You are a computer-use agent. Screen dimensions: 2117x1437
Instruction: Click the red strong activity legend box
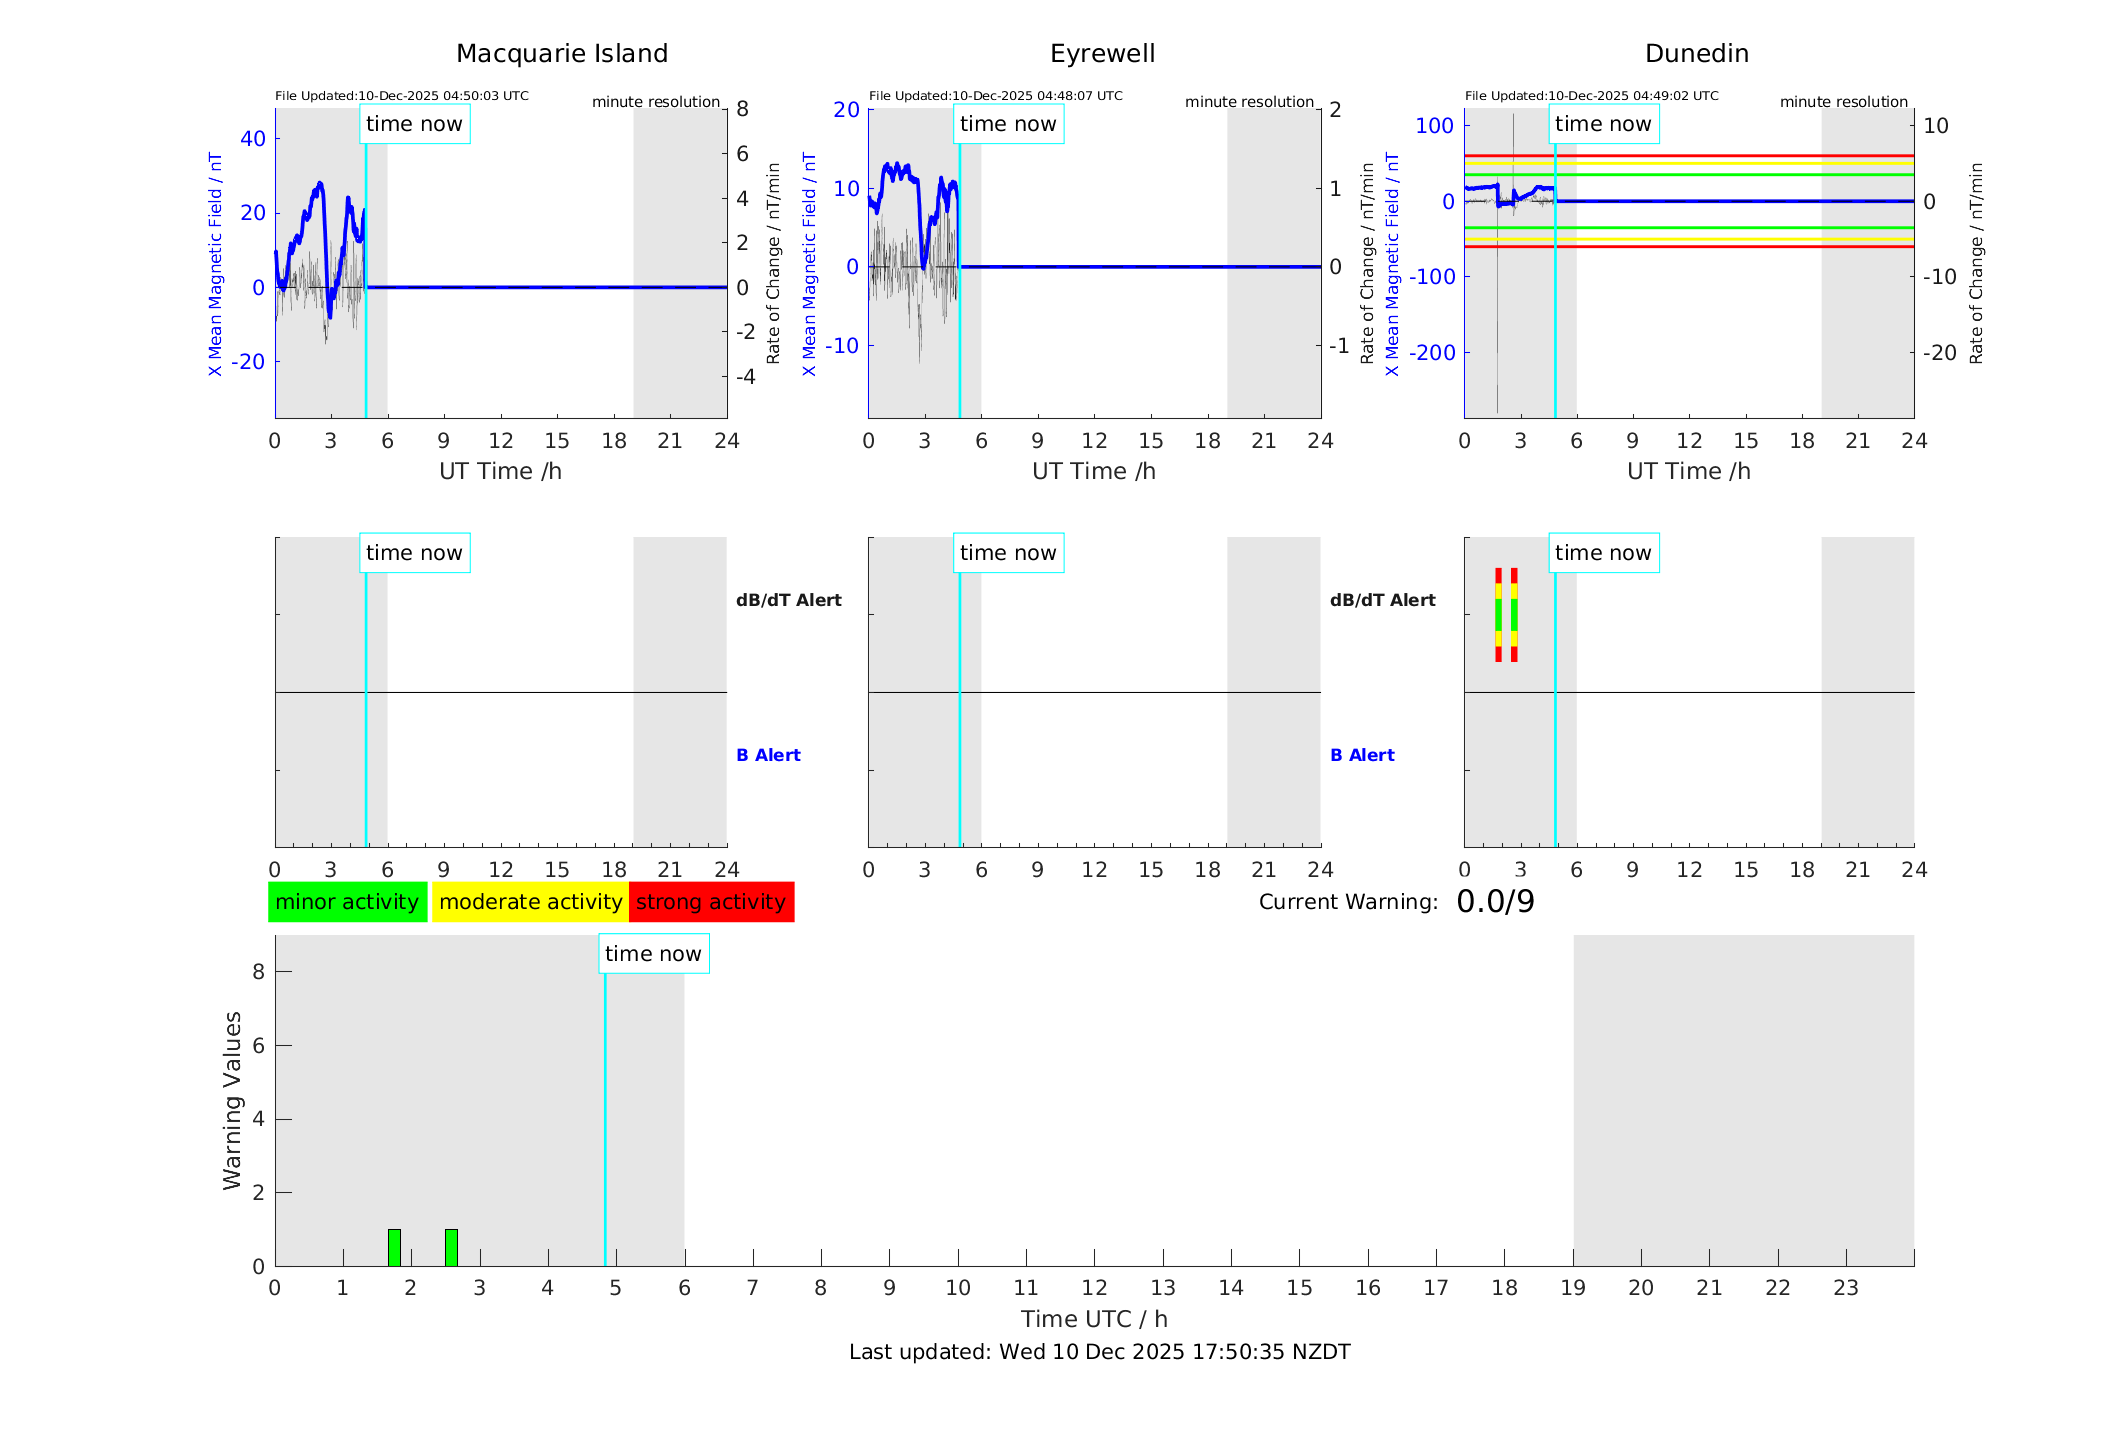pyautogui.click(x=711, y=902)
